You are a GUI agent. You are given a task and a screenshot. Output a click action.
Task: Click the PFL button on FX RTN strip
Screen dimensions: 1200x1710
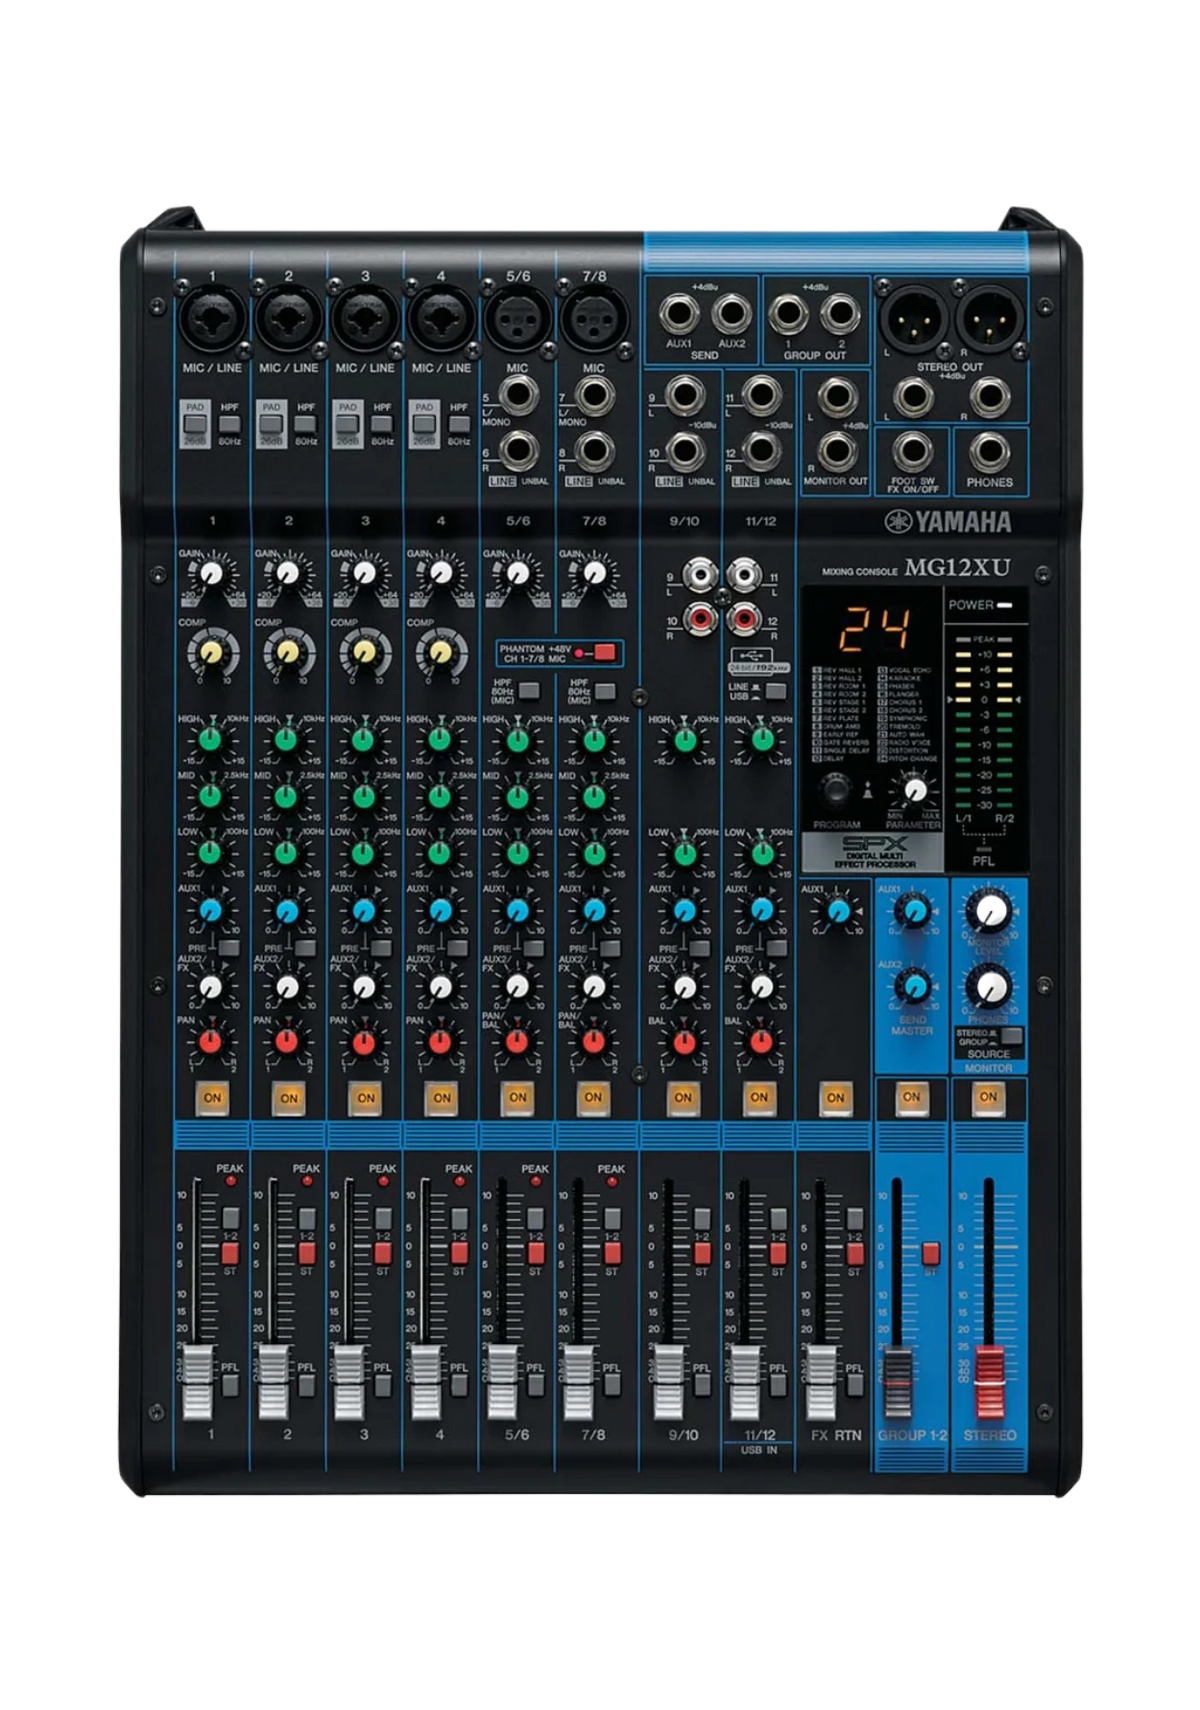point(854,1385)
